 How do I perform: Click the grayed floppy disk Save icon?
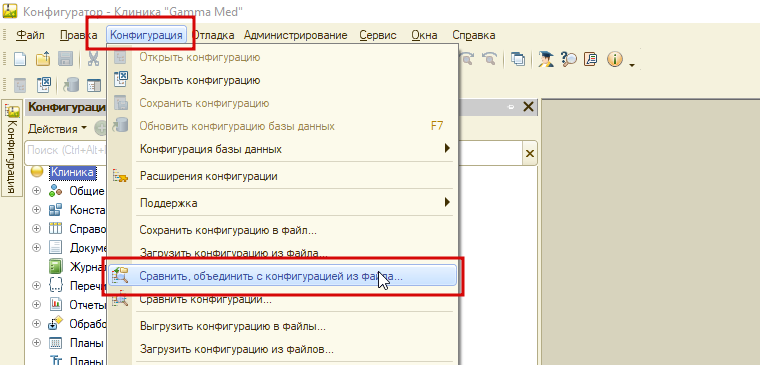click(65, 60)
